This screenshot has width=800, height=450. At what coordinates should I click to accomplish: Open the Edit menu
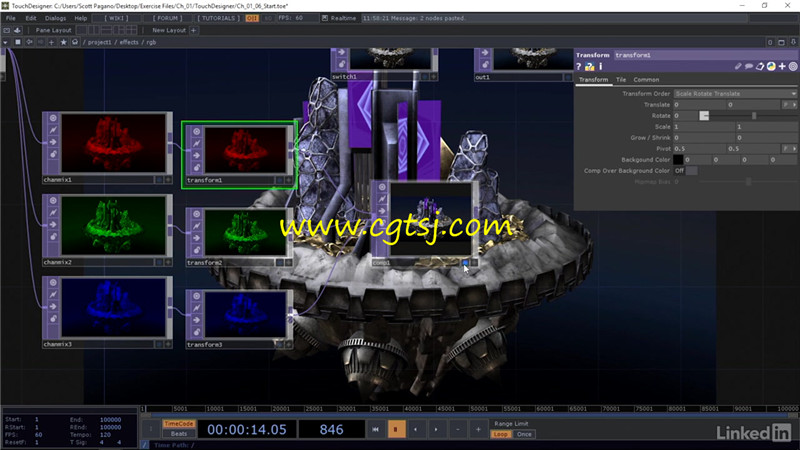click(x=31, y=18)
